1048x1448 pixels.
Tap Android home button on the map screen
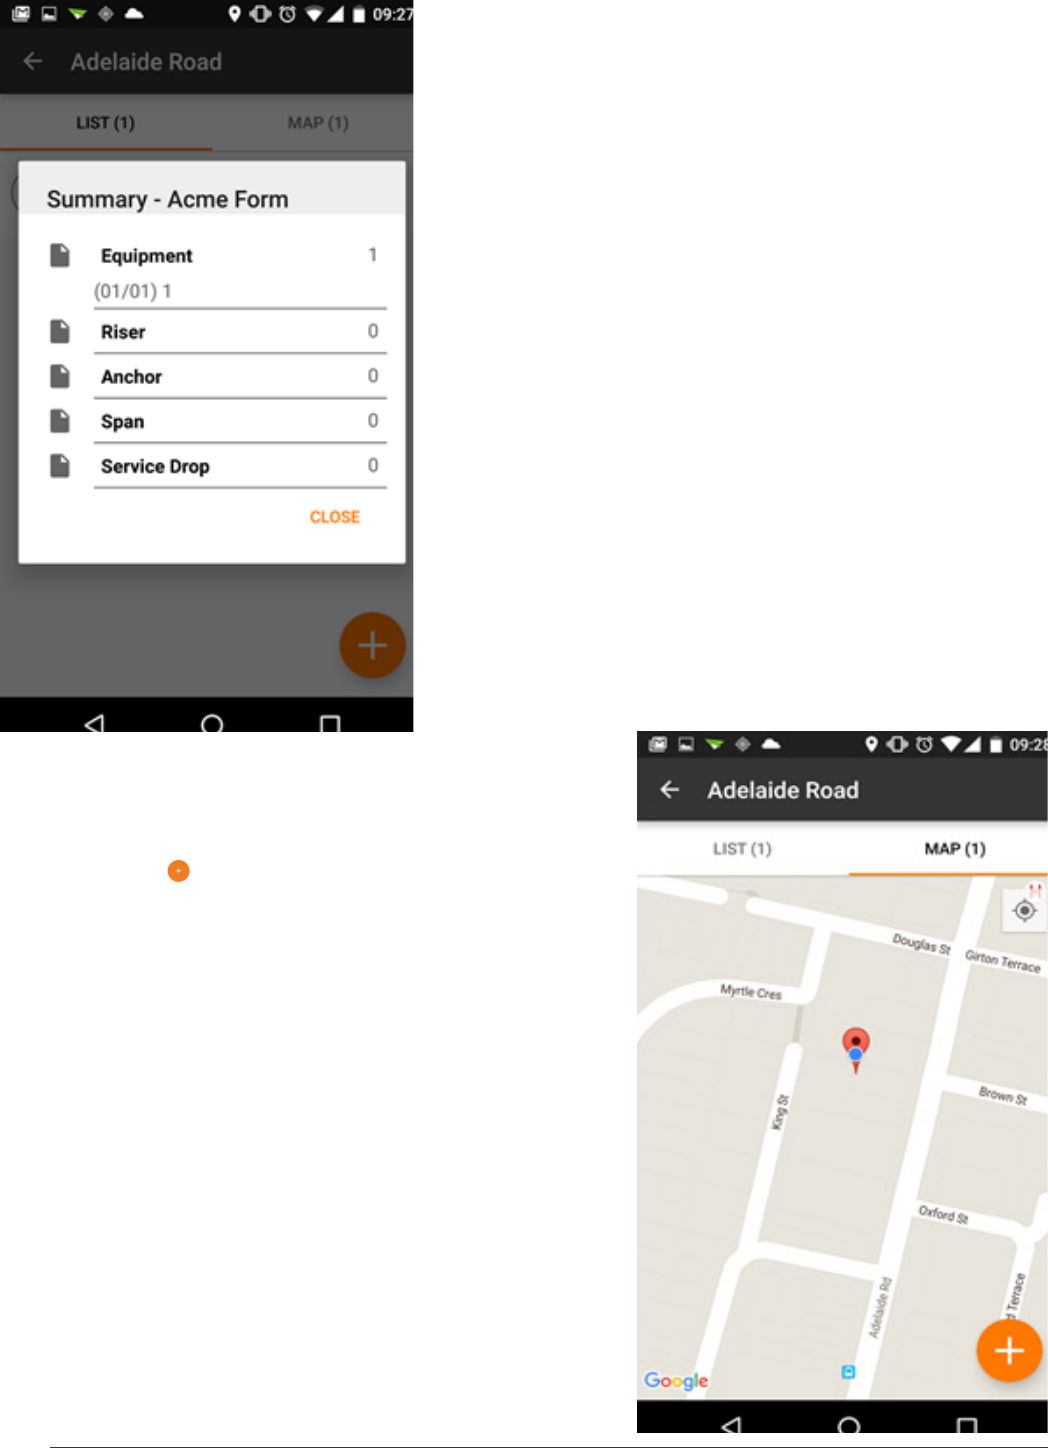849,1425
